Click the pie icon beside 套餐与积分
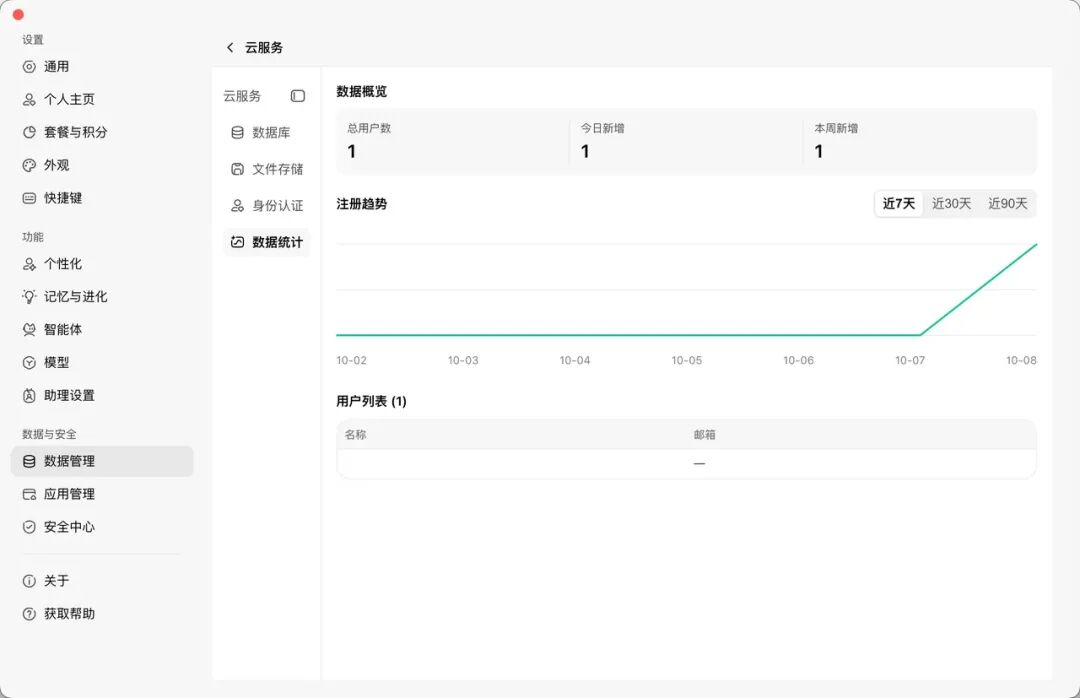The image size is (1080, 698). tap(29, 132)
